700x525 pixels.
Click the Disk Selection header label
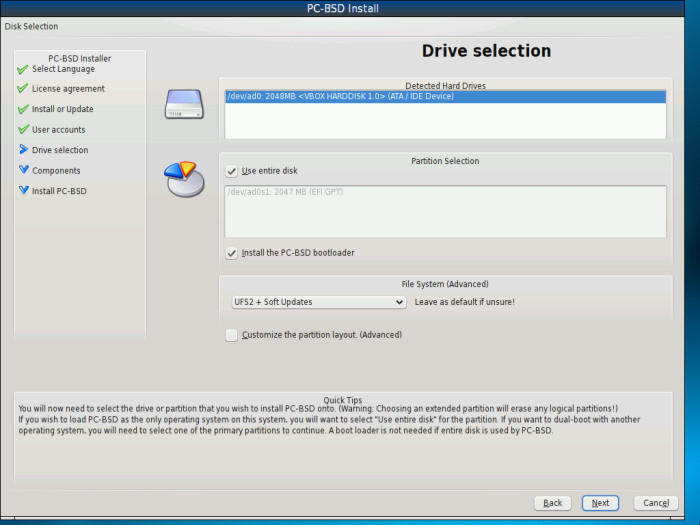[31, 26]
